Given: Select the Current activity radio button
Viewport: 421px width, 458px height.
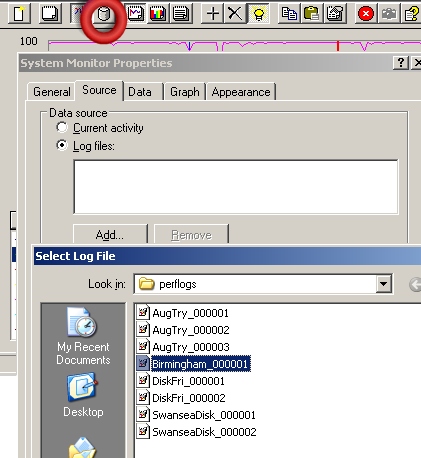Looking at the screenshot, I should [62, 127].
